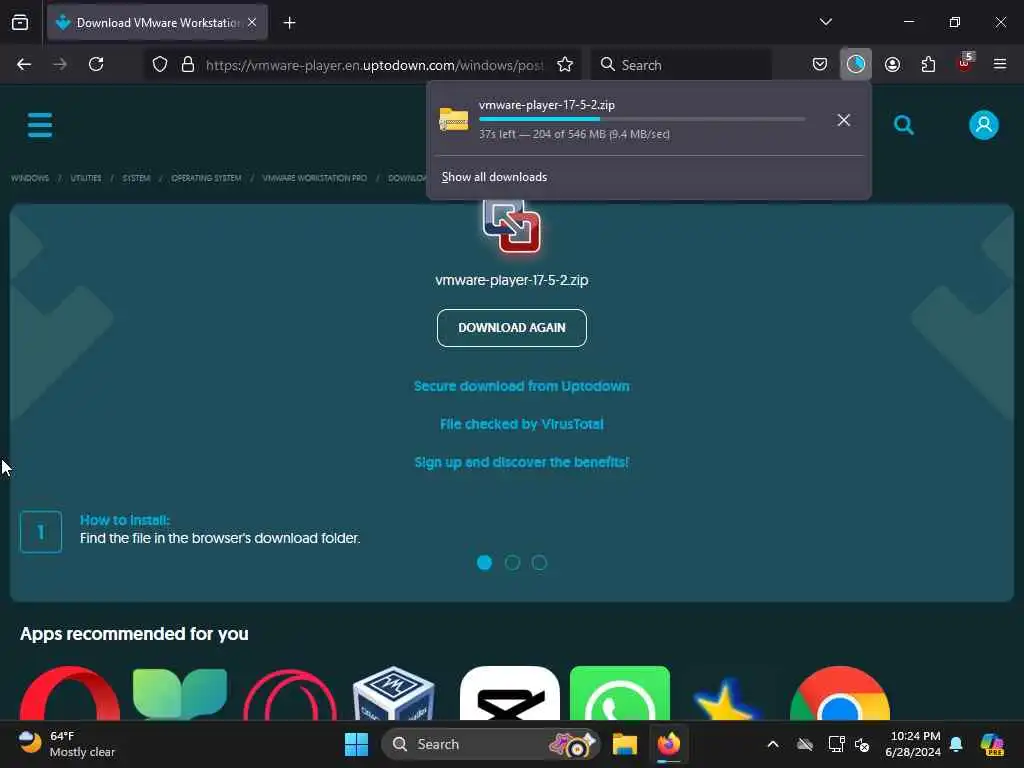The height and width of the screenshot is (768, 1024).
Task: Select the Download VMware Workstation tab
Action: (x=157, y=22)
